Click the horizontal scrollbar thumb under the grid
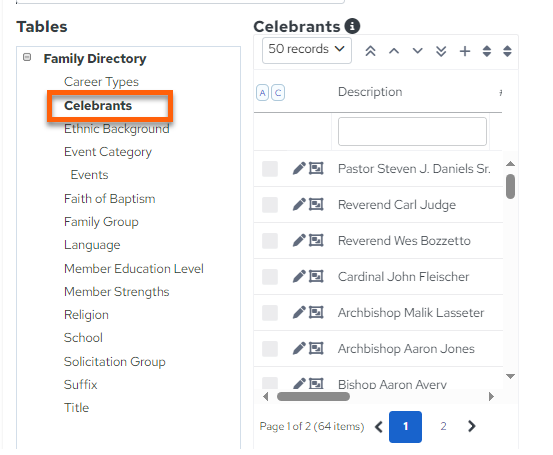 (313, 396)
